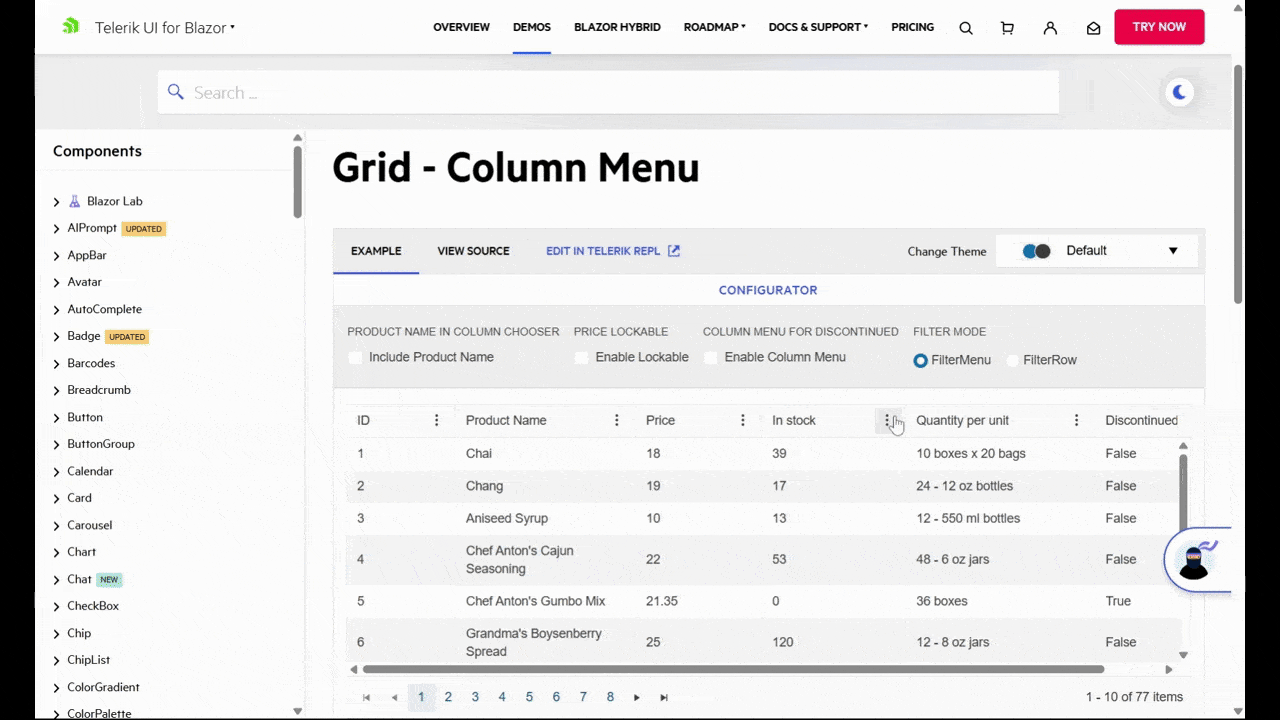Image resolution: width=1280 pixels, height=720 pixels.
Task: Click the TRY NOW button
Action: pyautogui.click(x=1159, y=27)
